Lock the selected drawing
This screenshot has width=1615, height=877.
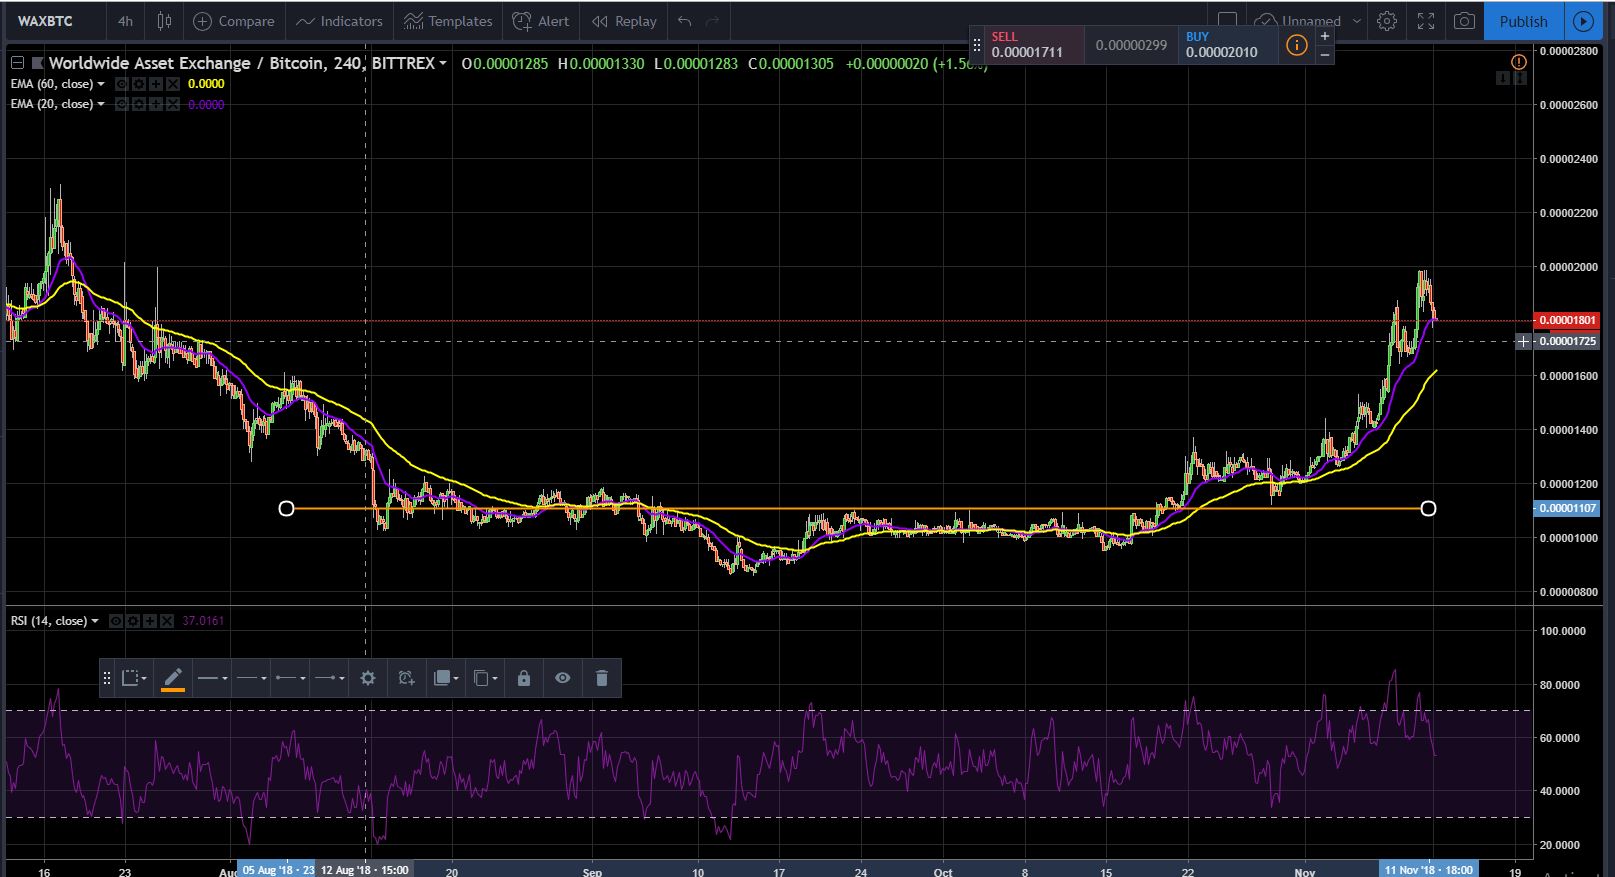(523, 678)
